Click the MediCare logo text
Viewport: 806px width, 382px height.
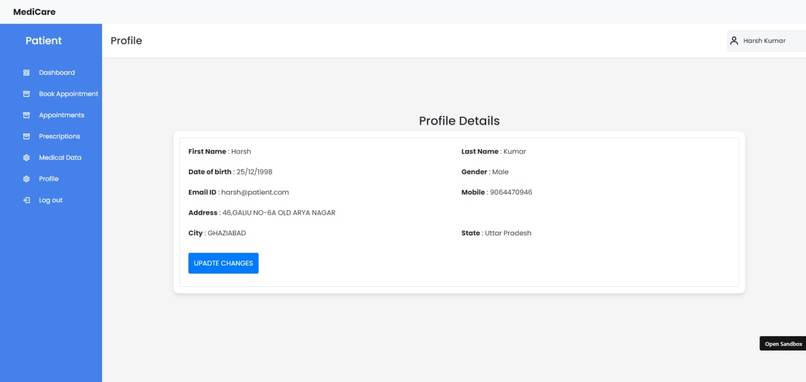(34, 12)
